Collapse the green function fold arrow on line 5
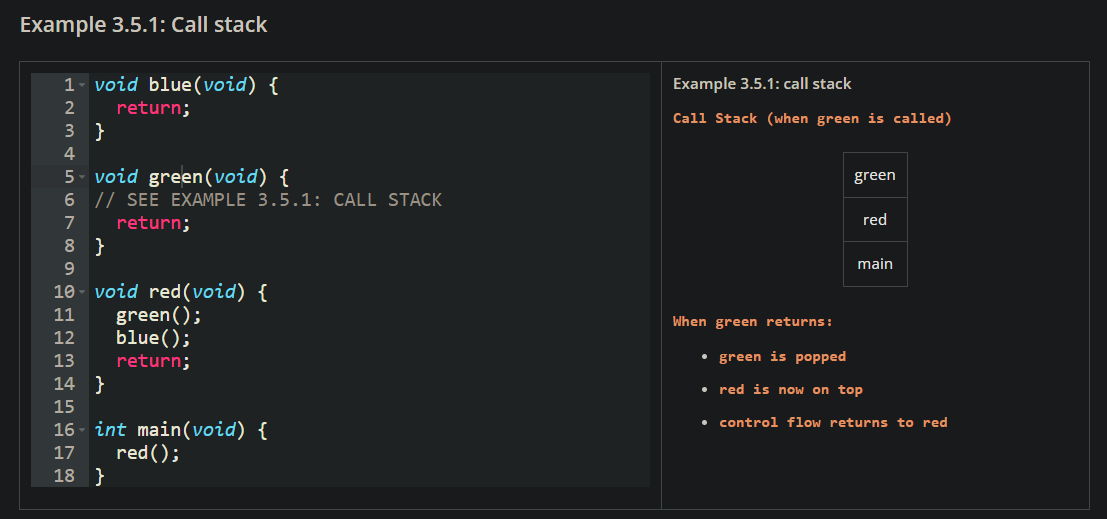Viewport: 1107px width, 519px height. [x=82, y=177]
